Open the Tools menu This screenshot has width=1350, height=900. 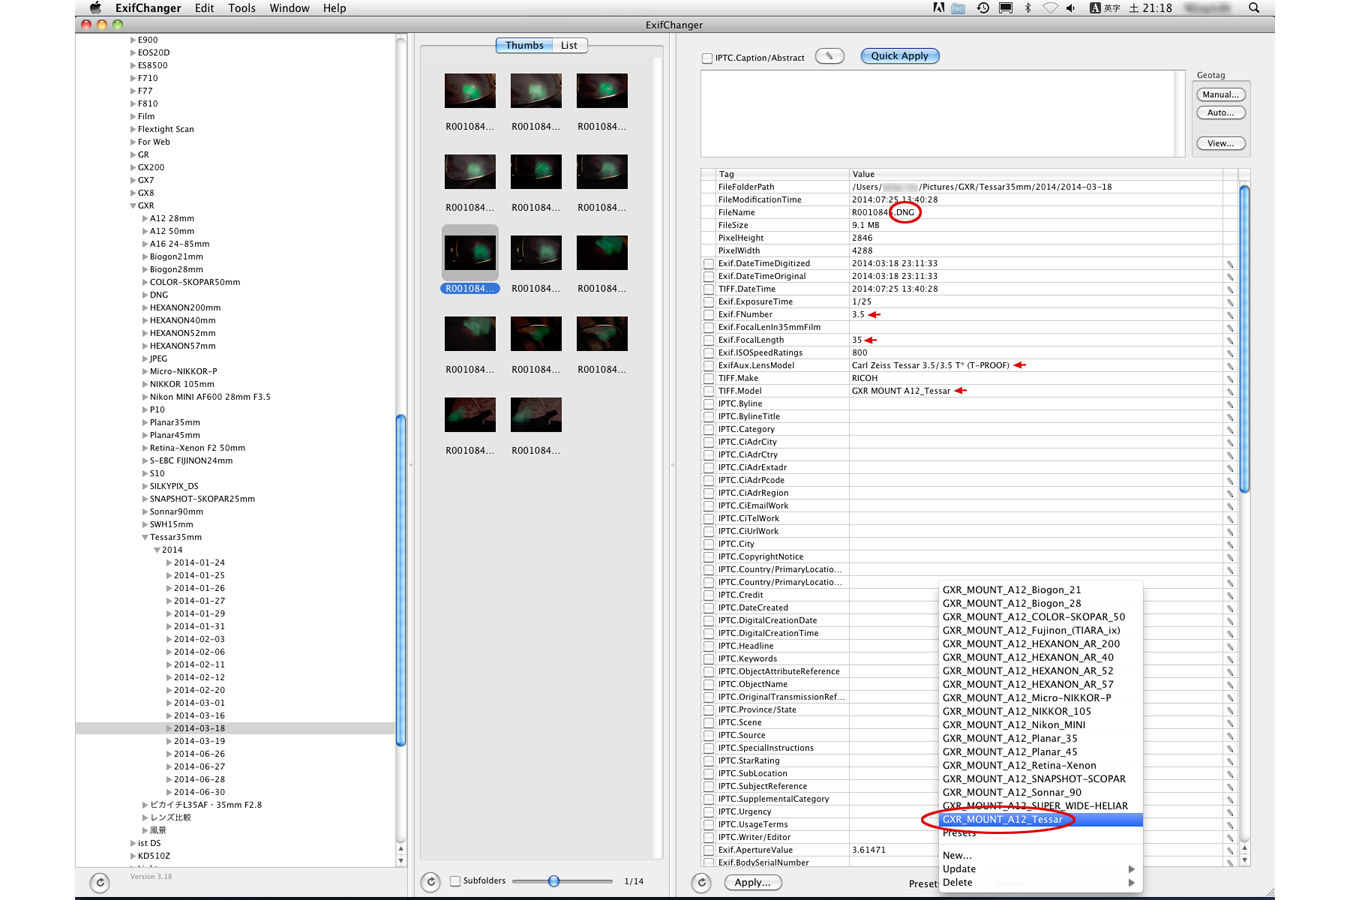tap(241, 8)
